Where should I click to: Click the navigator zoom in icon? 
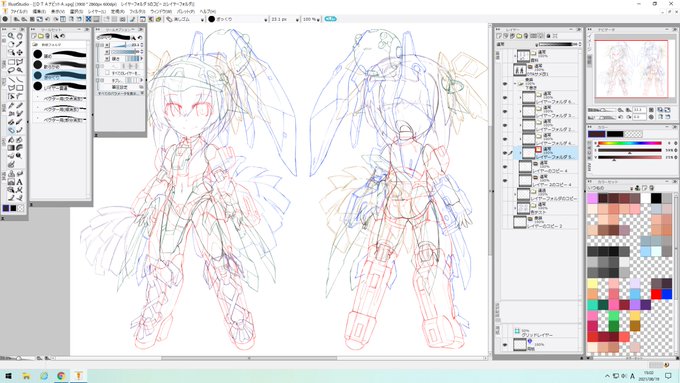click(x=628, y=110)
